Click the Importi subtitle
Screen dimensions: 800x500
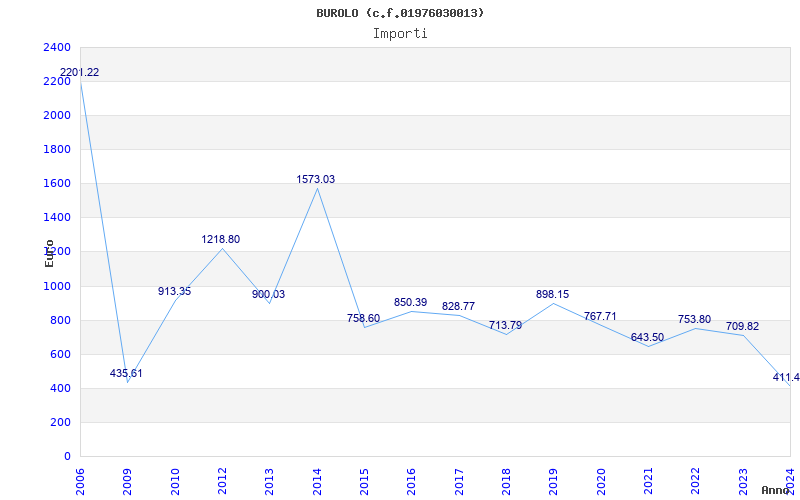pyautogui.click(x=400, y=34)
